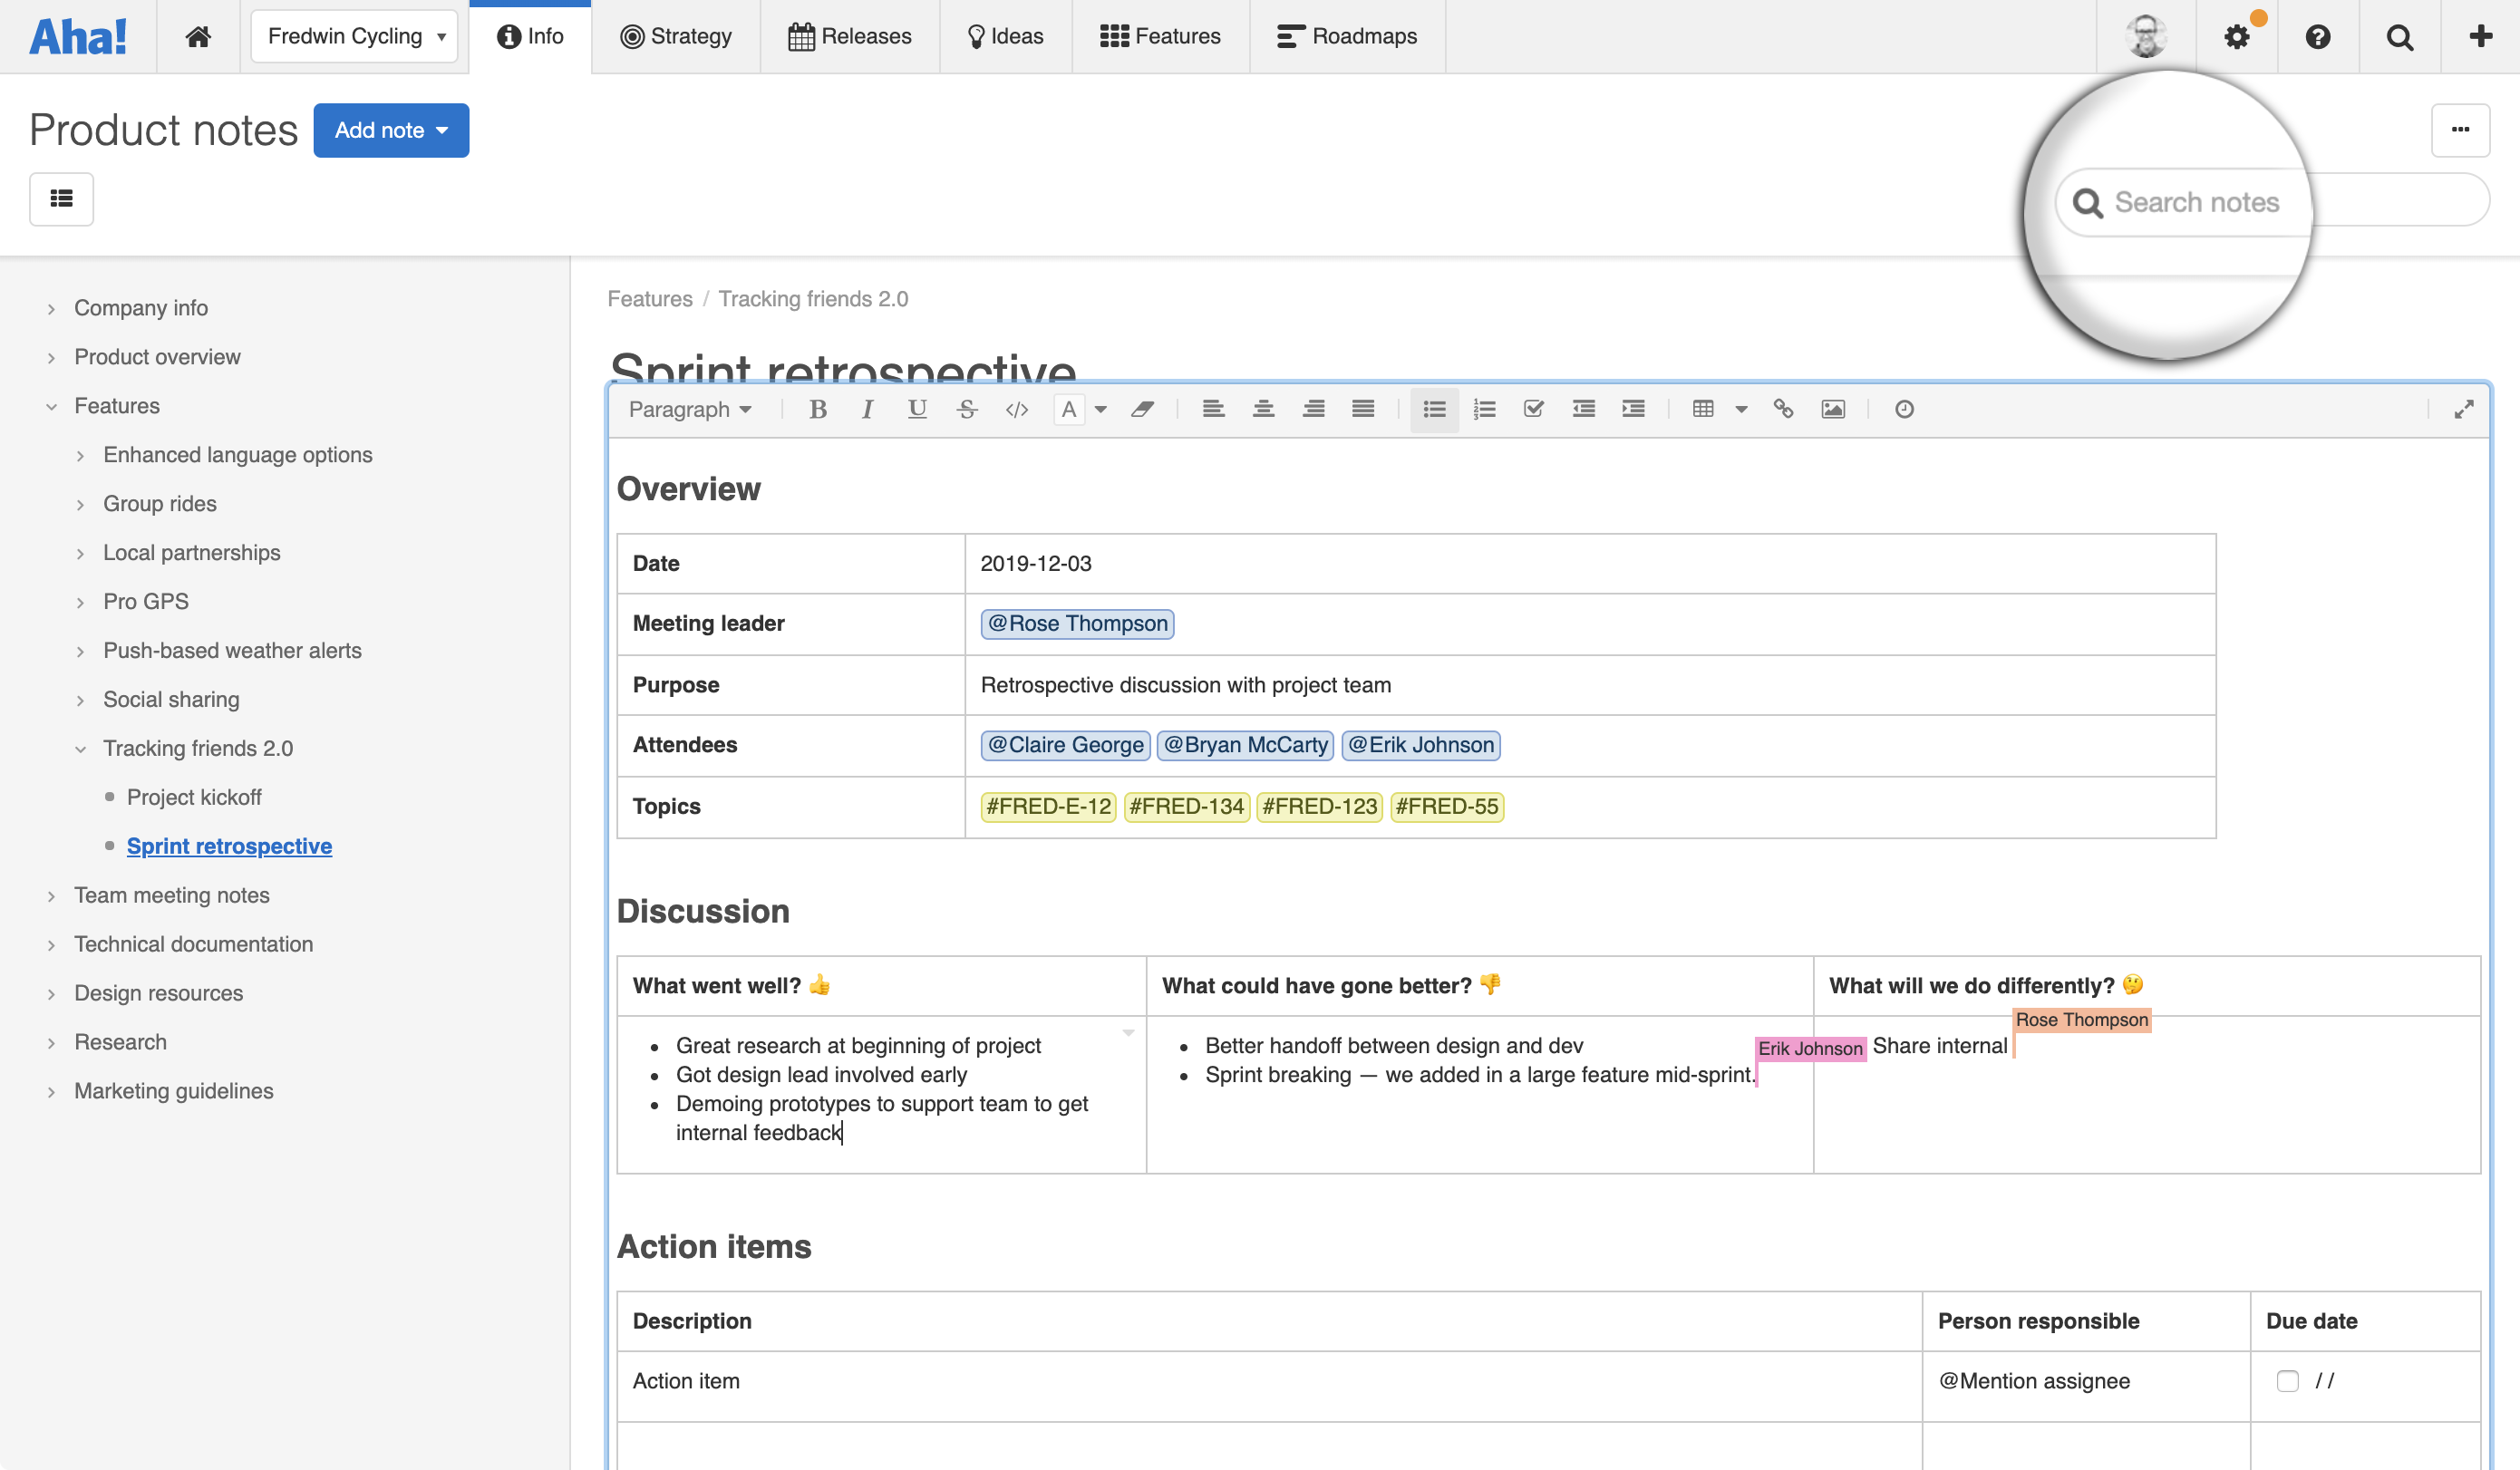Expand the editor to fullscreen

pyautogui.click(x=2464, y=409)
